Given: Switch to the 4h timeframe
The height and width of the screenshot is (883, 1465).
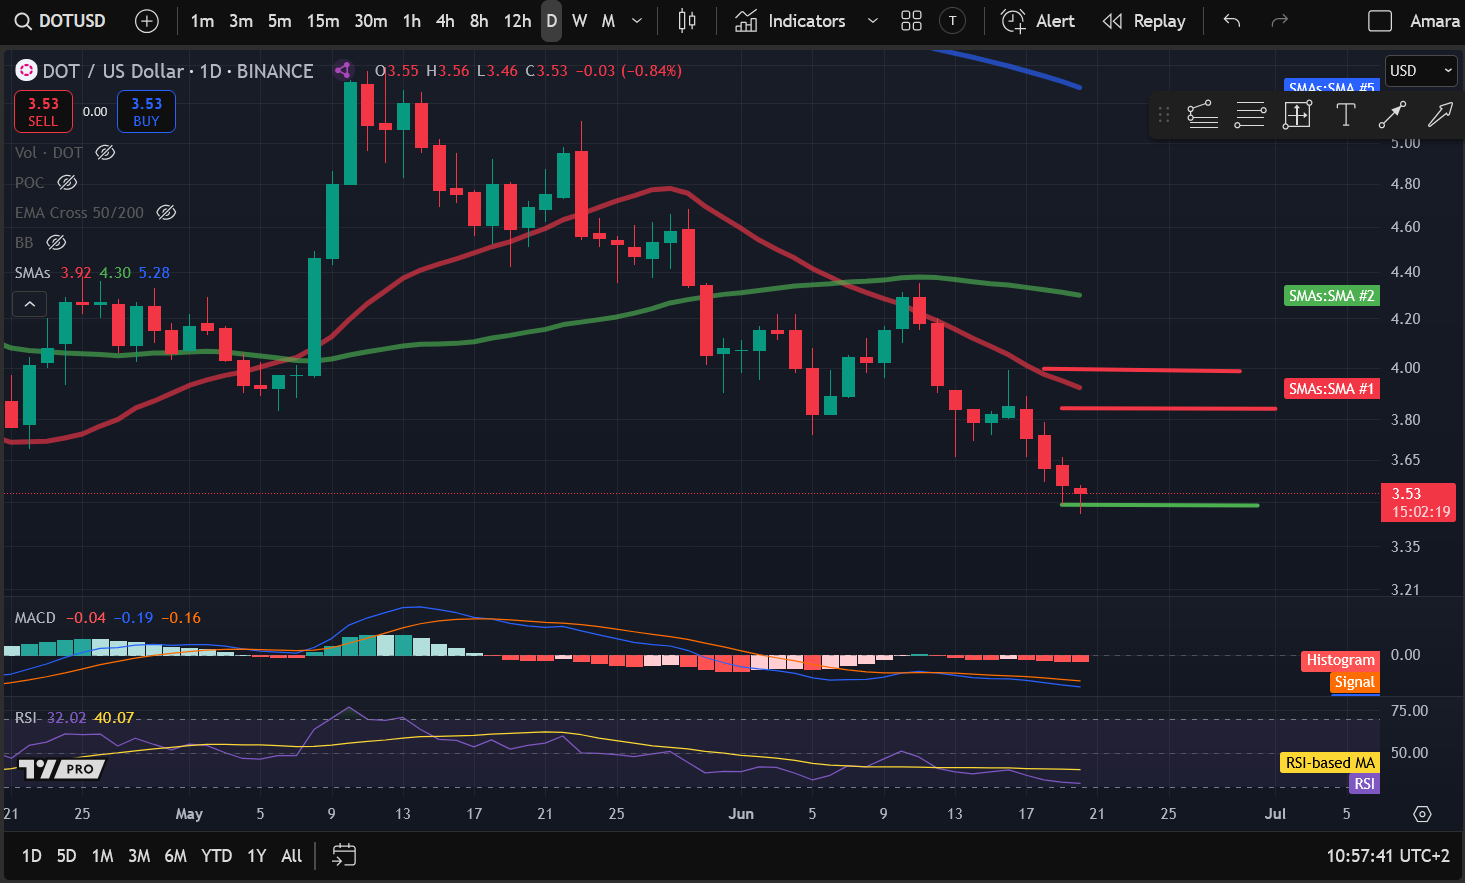Looking at the screenshot, I should (x=445, y=21).
